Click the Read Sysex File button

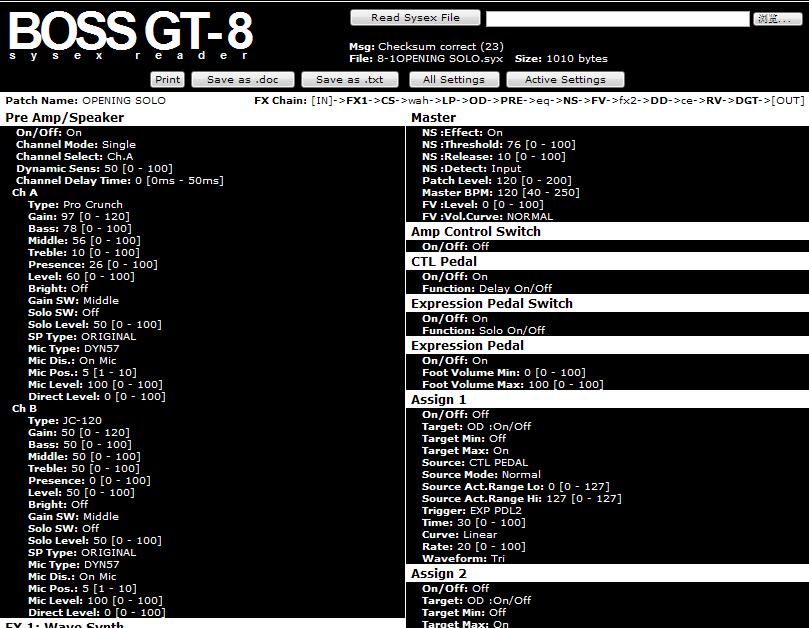[x=415, y=18]
